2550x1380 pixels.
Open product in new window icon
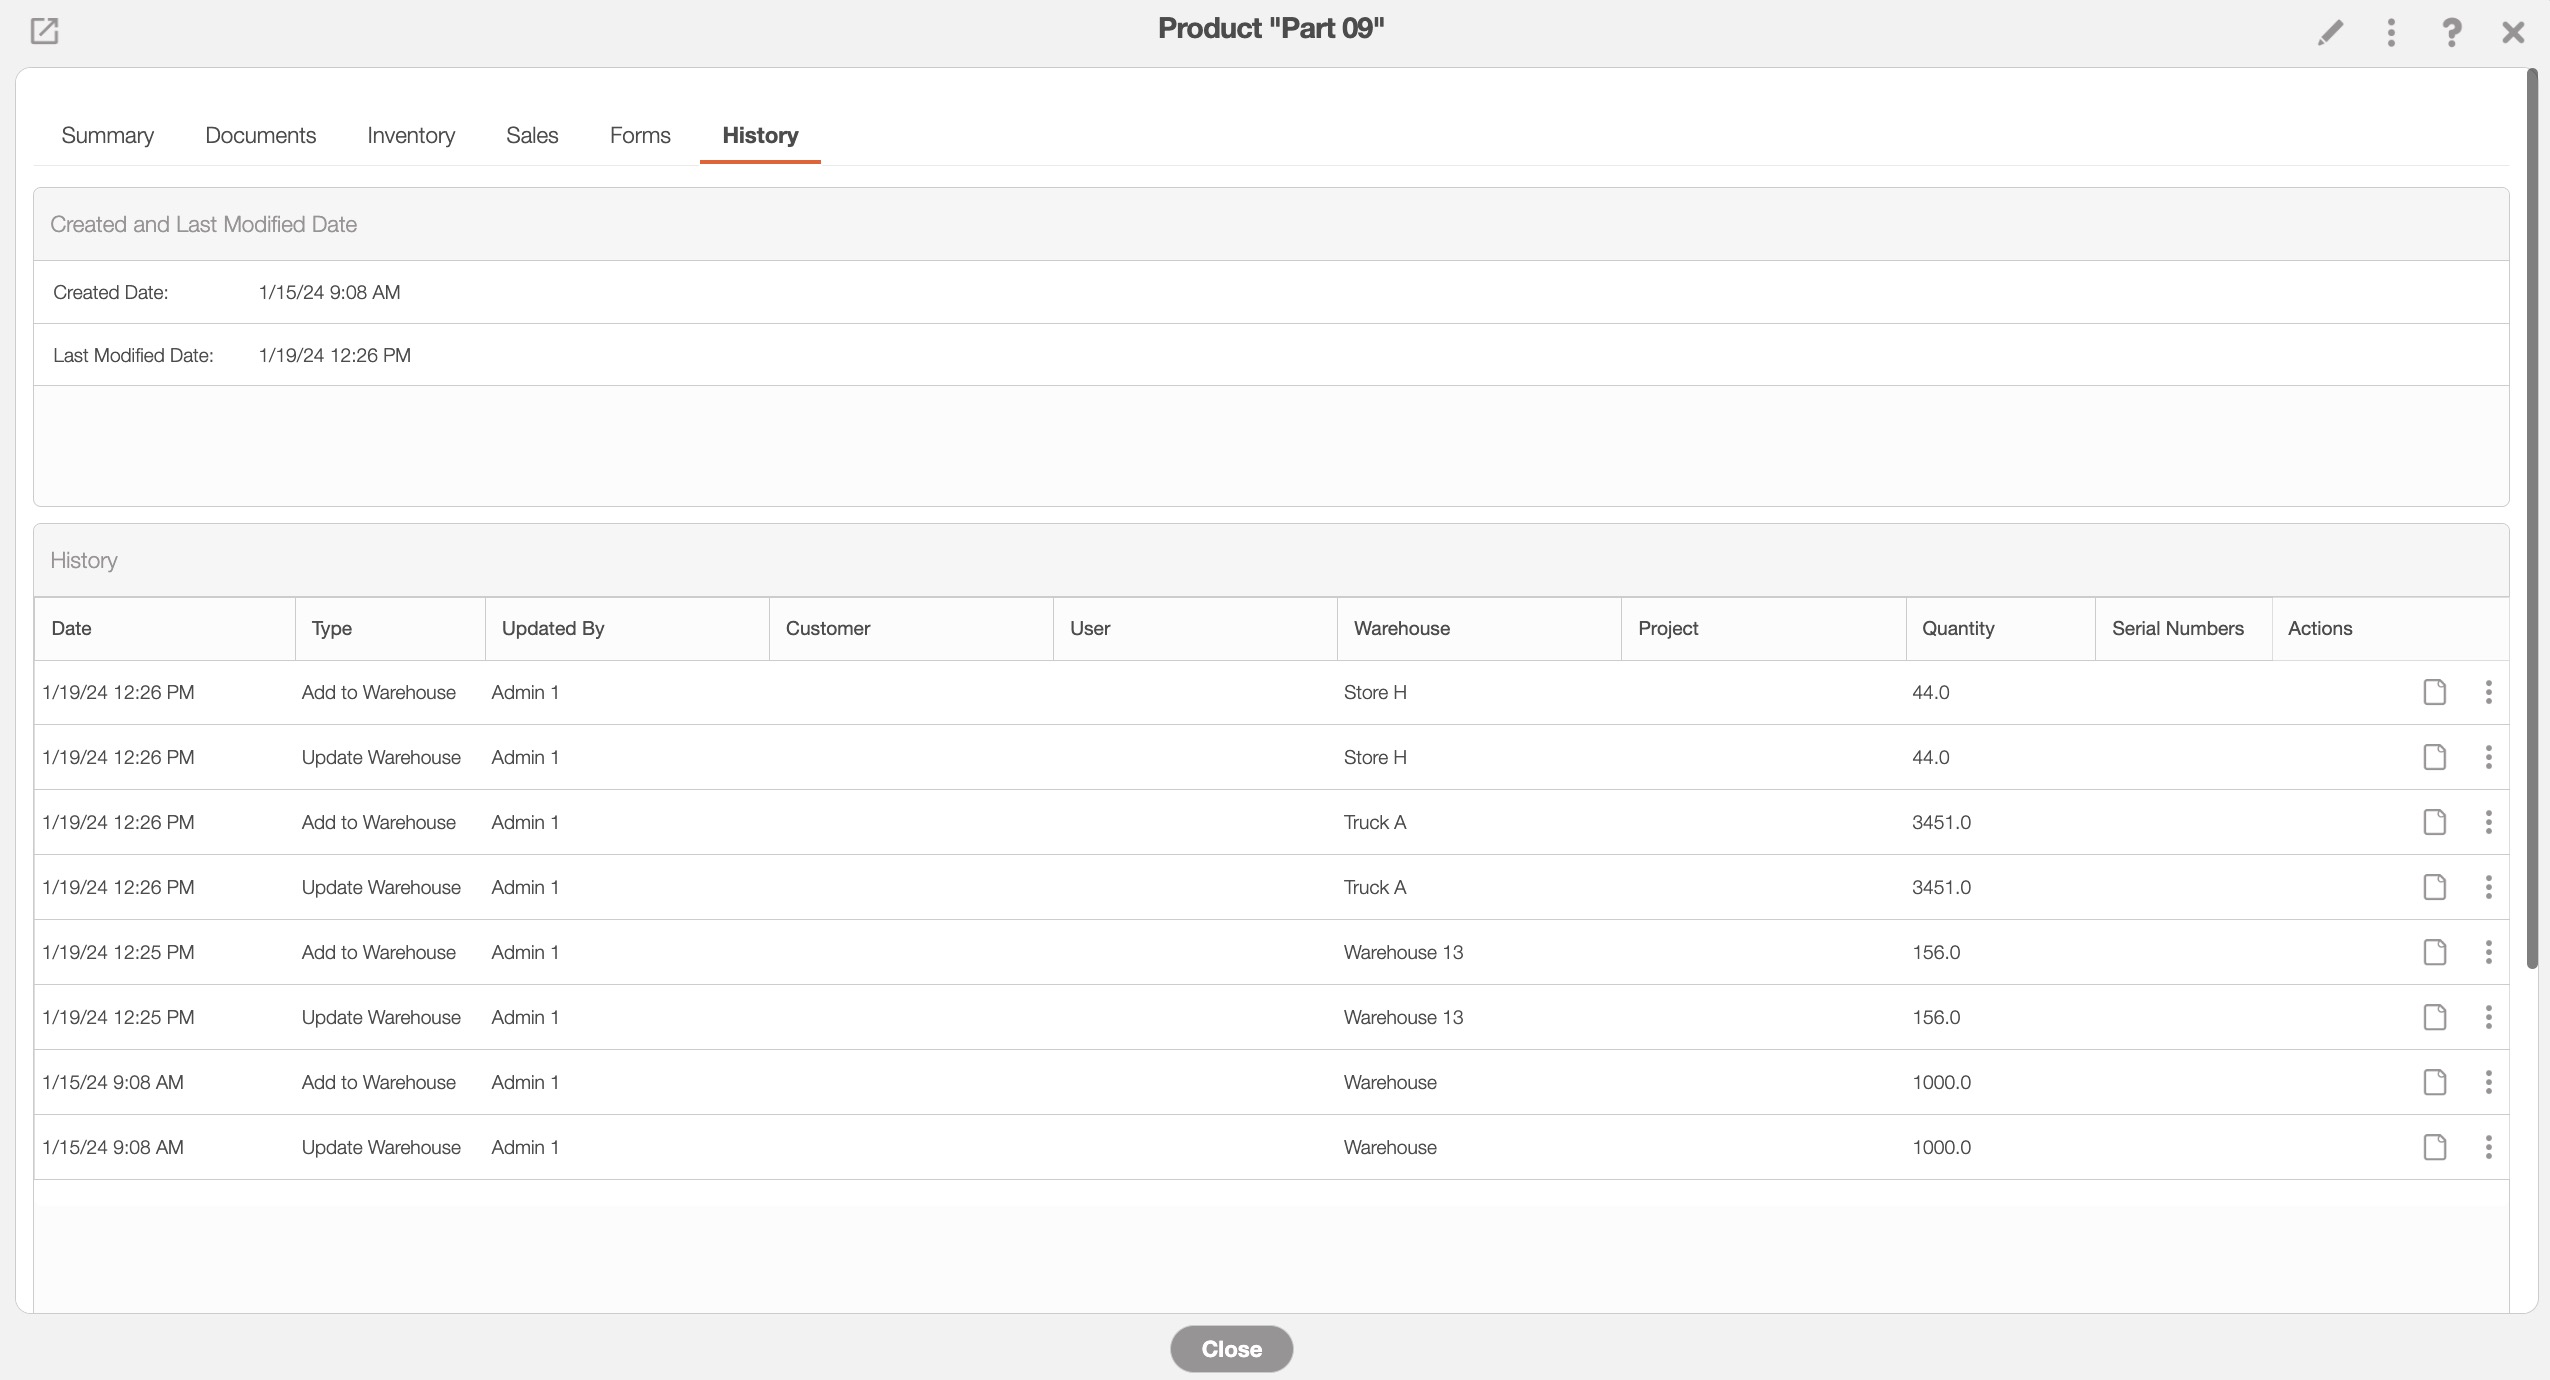point(44,31)
